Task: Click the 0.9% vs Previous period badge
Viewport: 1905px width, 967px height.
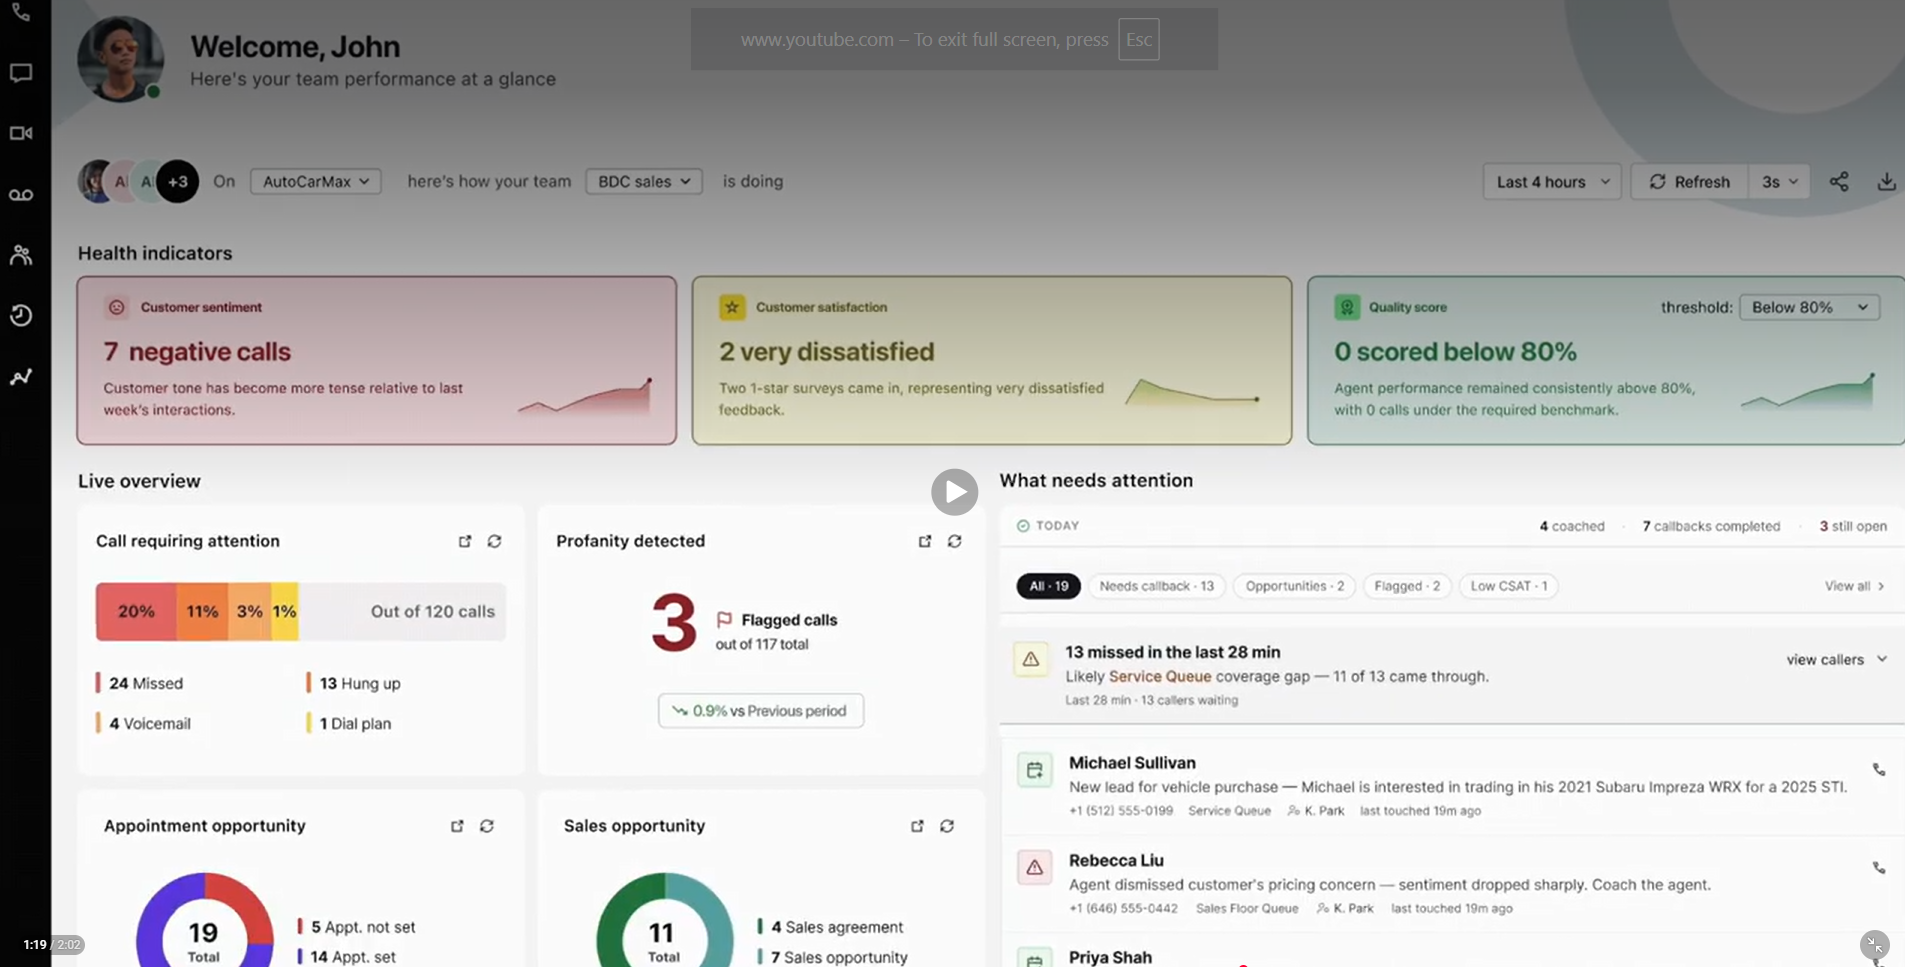Action: pyautogui.click(x=761, y=711)
